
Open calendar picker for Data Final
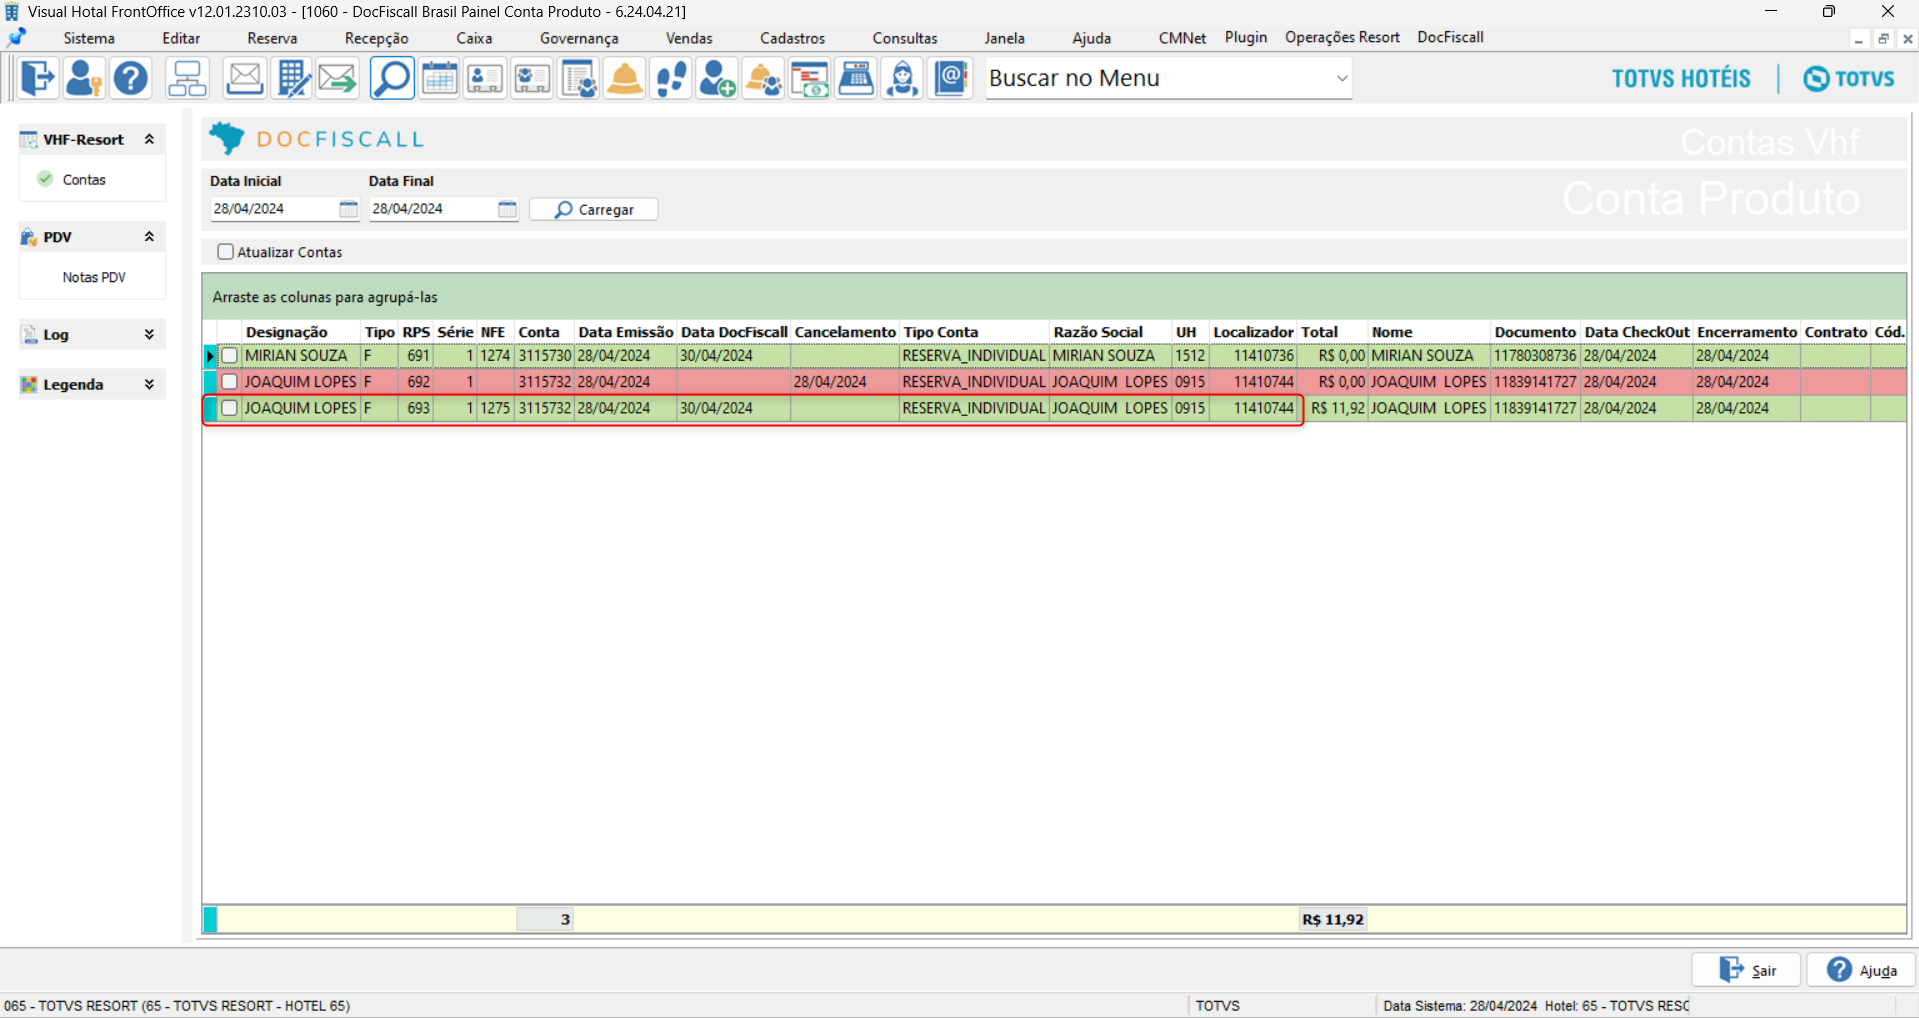tap(507, 209)
